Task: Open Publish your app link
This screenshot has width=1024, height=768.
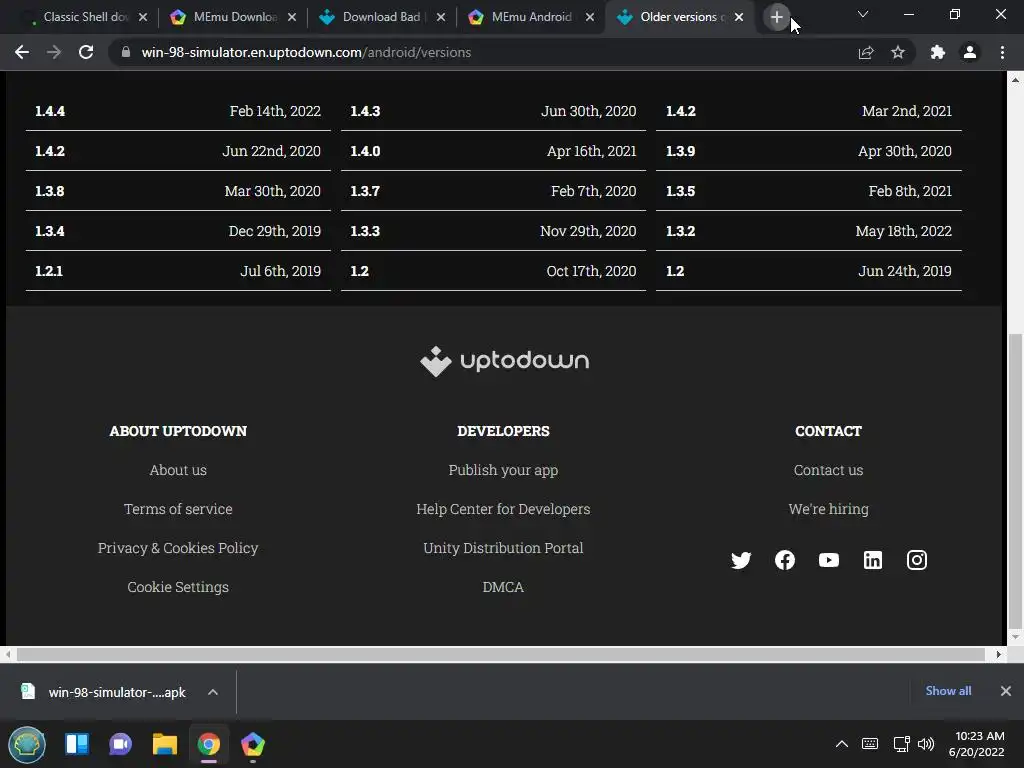Action: tap(503, 470)
